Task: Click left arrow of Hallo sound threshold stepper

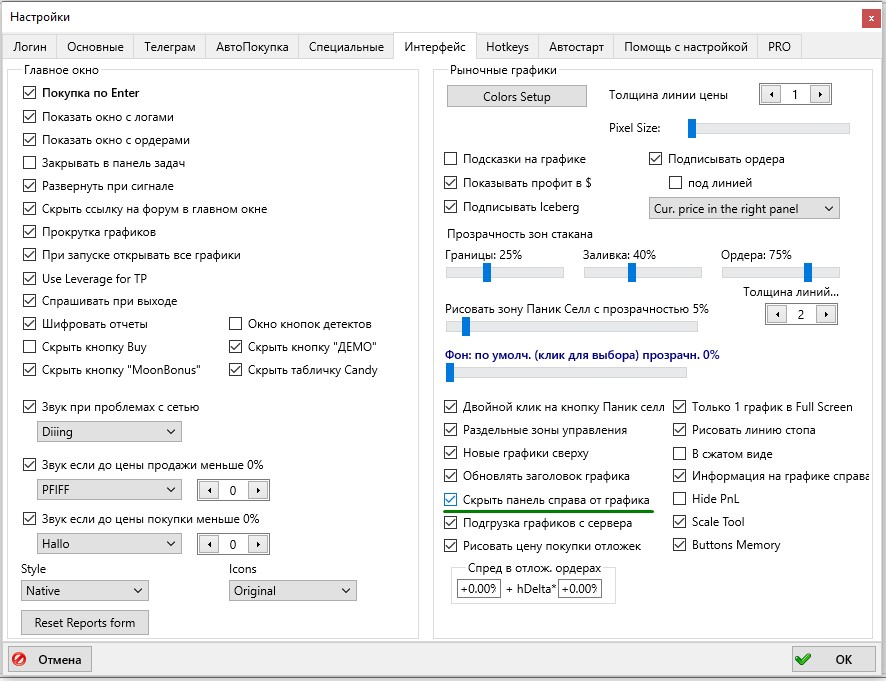Action: point(209,544)
